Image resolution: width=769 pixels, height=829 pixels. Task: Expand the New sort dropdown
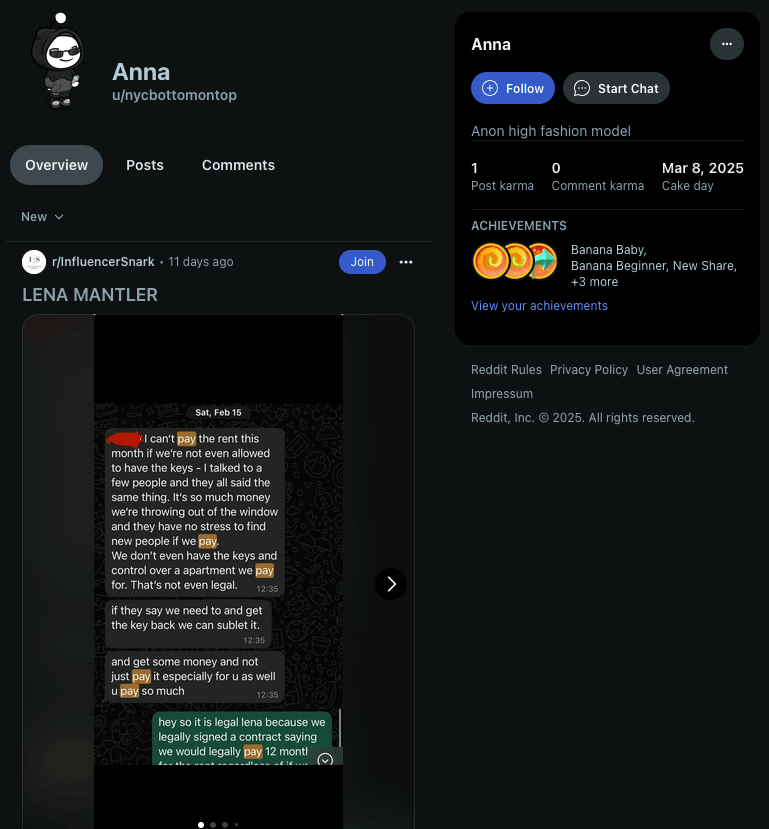point(42,217)
